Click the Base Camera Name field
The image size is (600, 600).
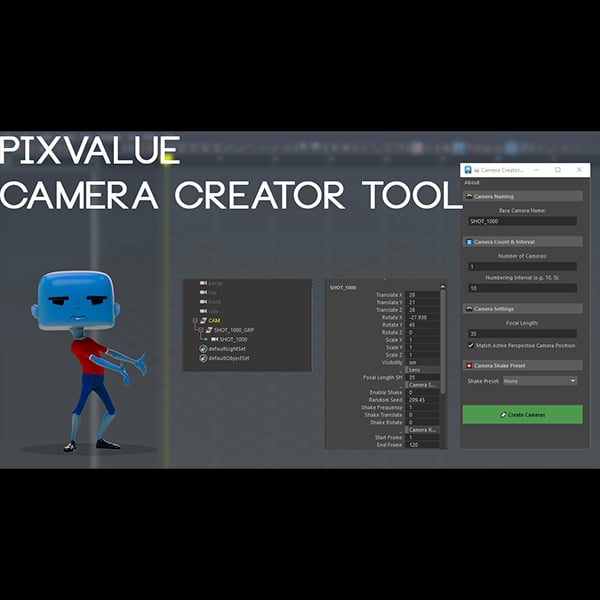tap(522, 221)
